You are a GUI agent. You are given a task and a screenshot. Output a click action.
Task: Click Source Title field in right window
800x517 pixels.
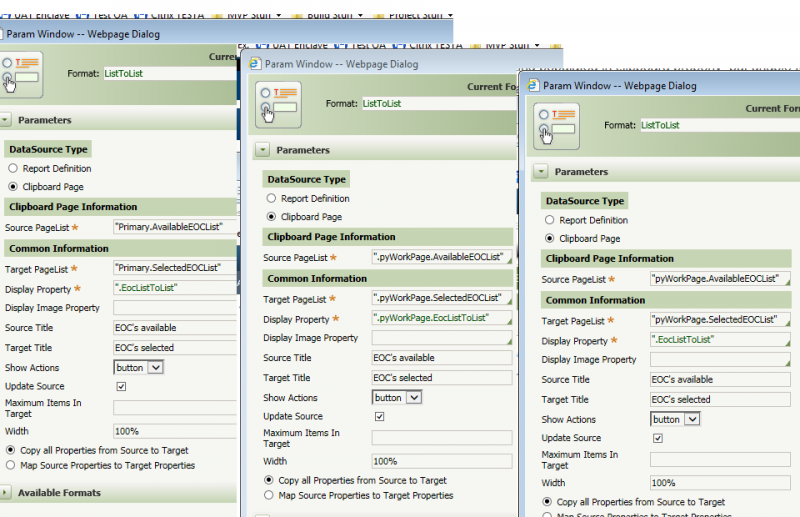(x=720, y=379)
